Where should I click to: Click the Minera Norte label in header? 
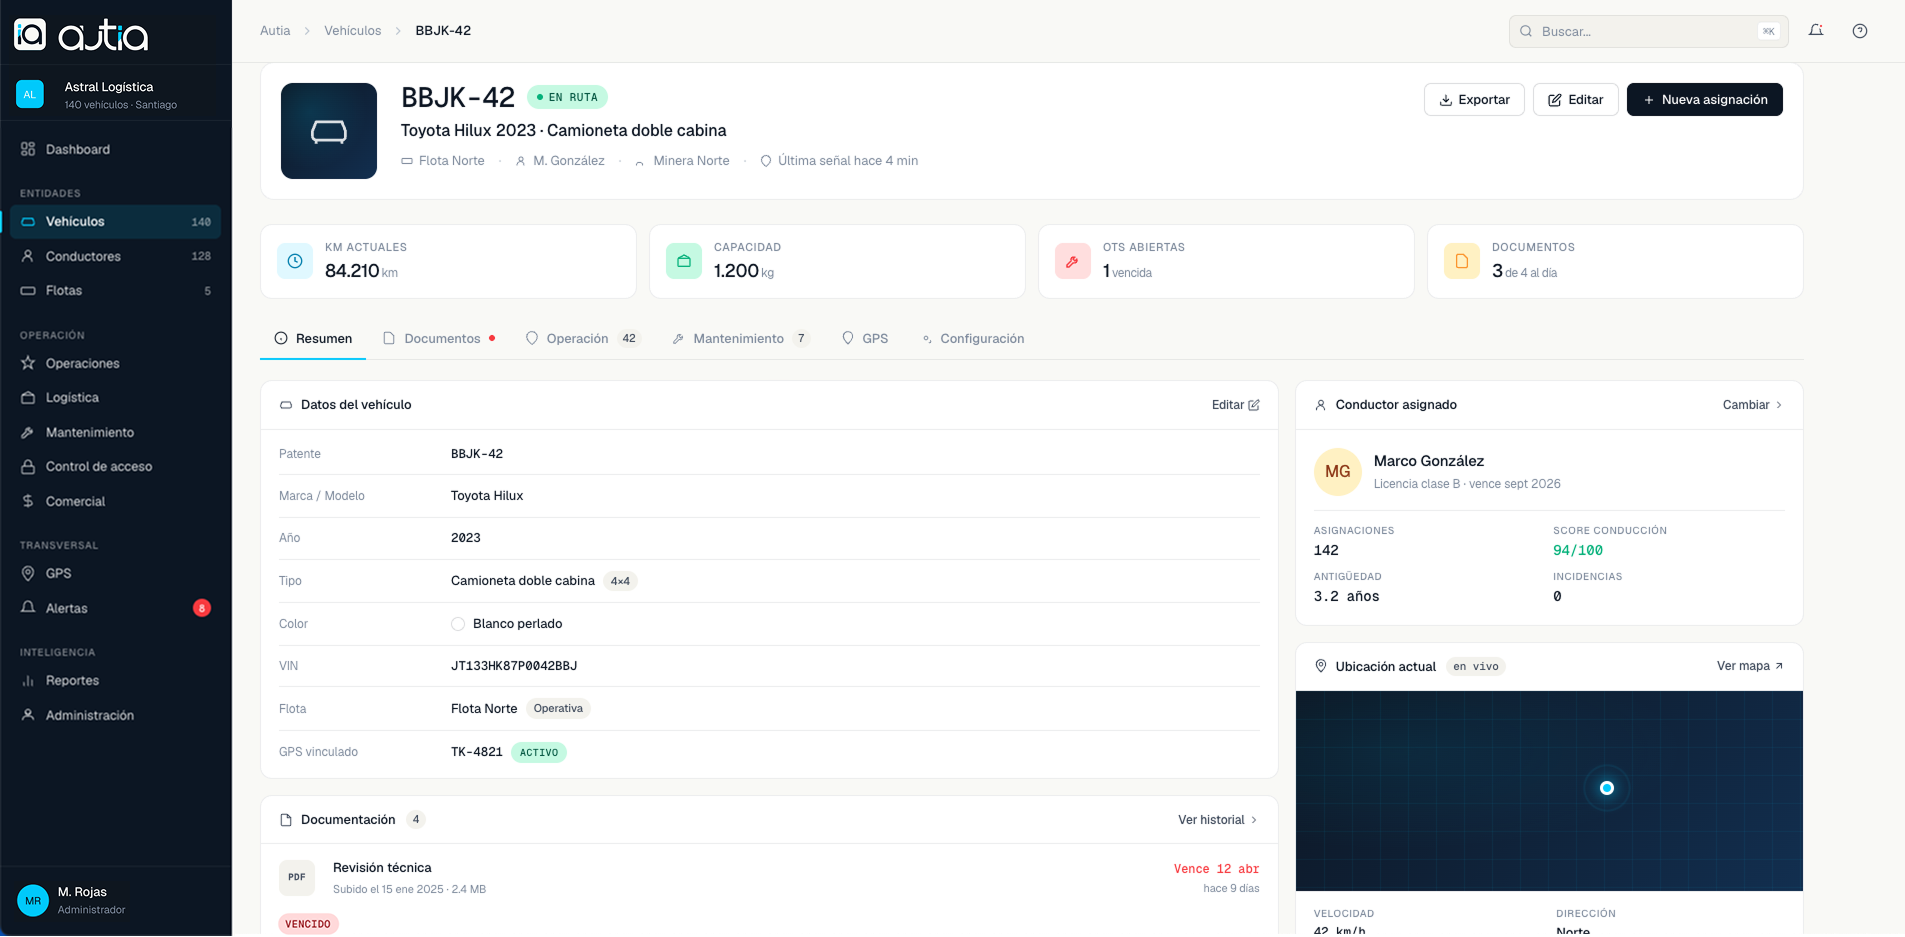(691, 161)
